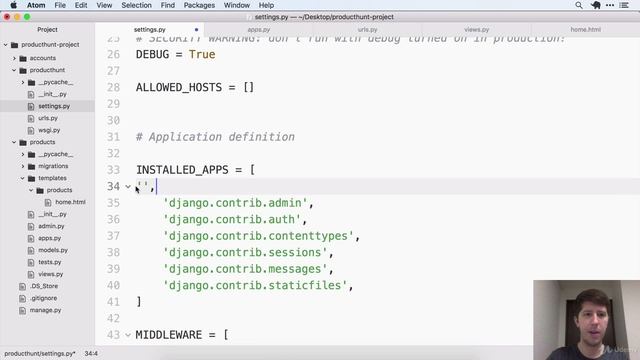Click the three dots menu bar icon
Screen dimensions: 640x360
610,5
